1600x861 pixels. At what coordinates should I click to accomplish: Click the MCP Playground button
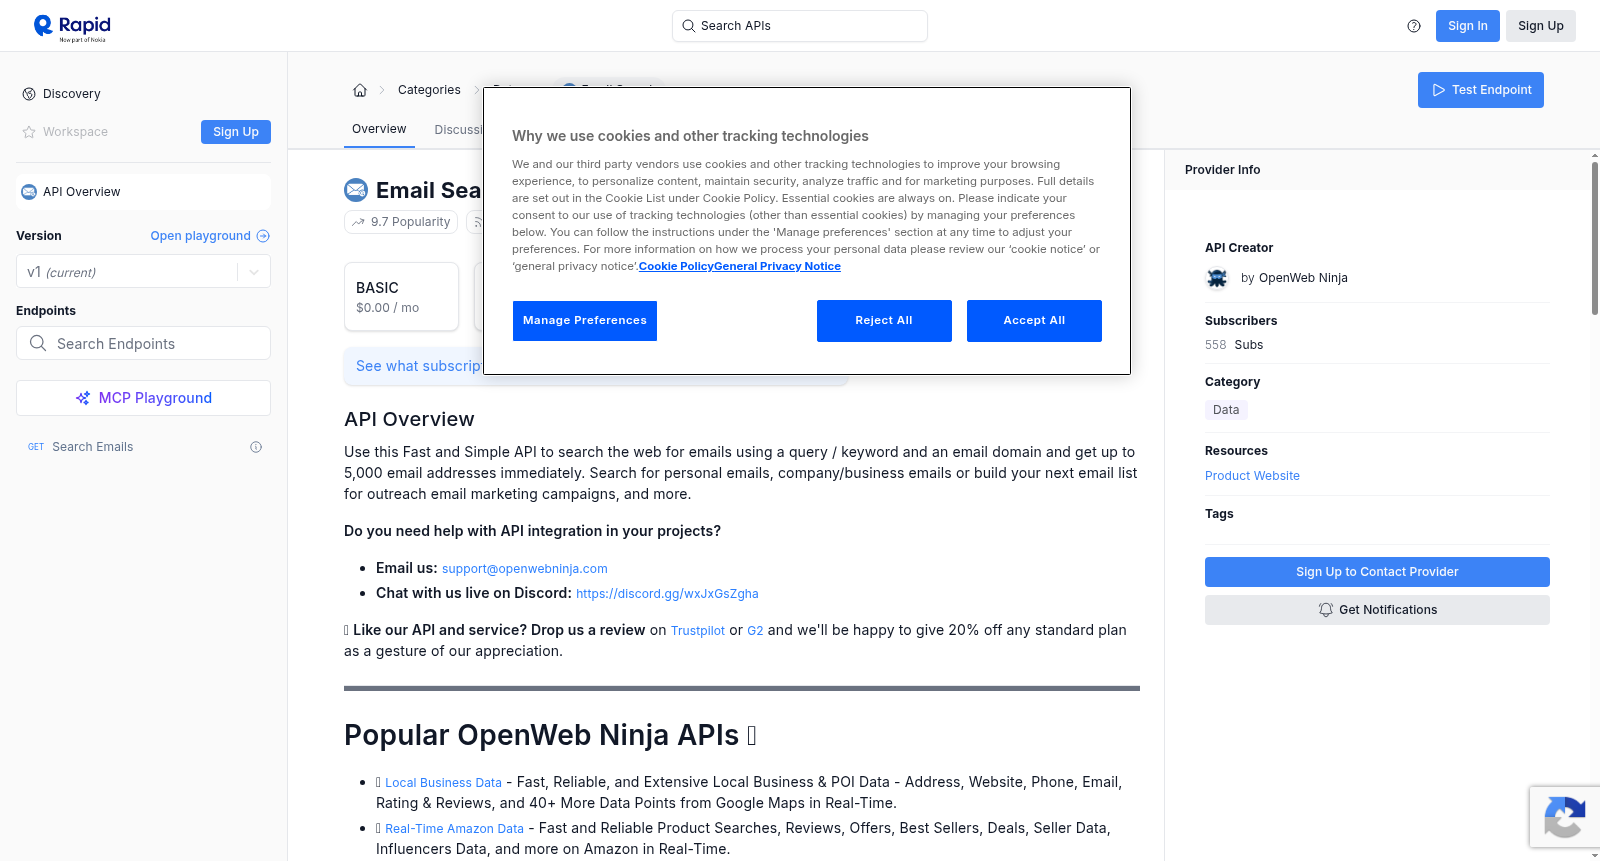point(143,398)
